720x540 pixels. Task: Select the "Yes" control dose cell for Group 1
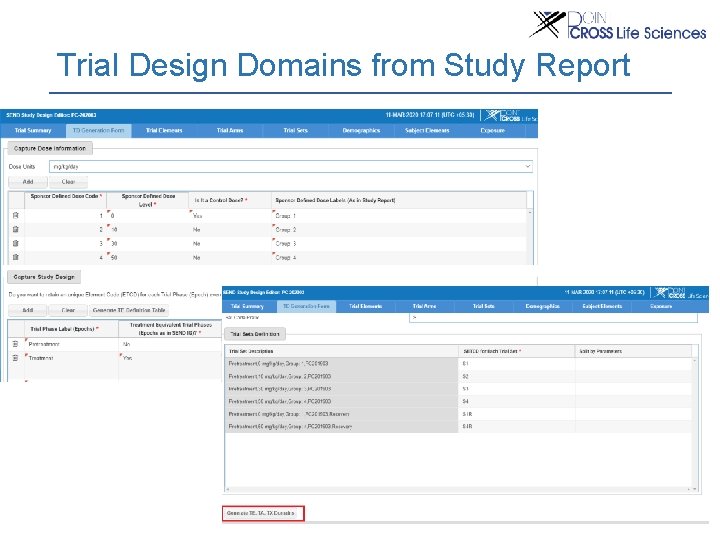230,215
